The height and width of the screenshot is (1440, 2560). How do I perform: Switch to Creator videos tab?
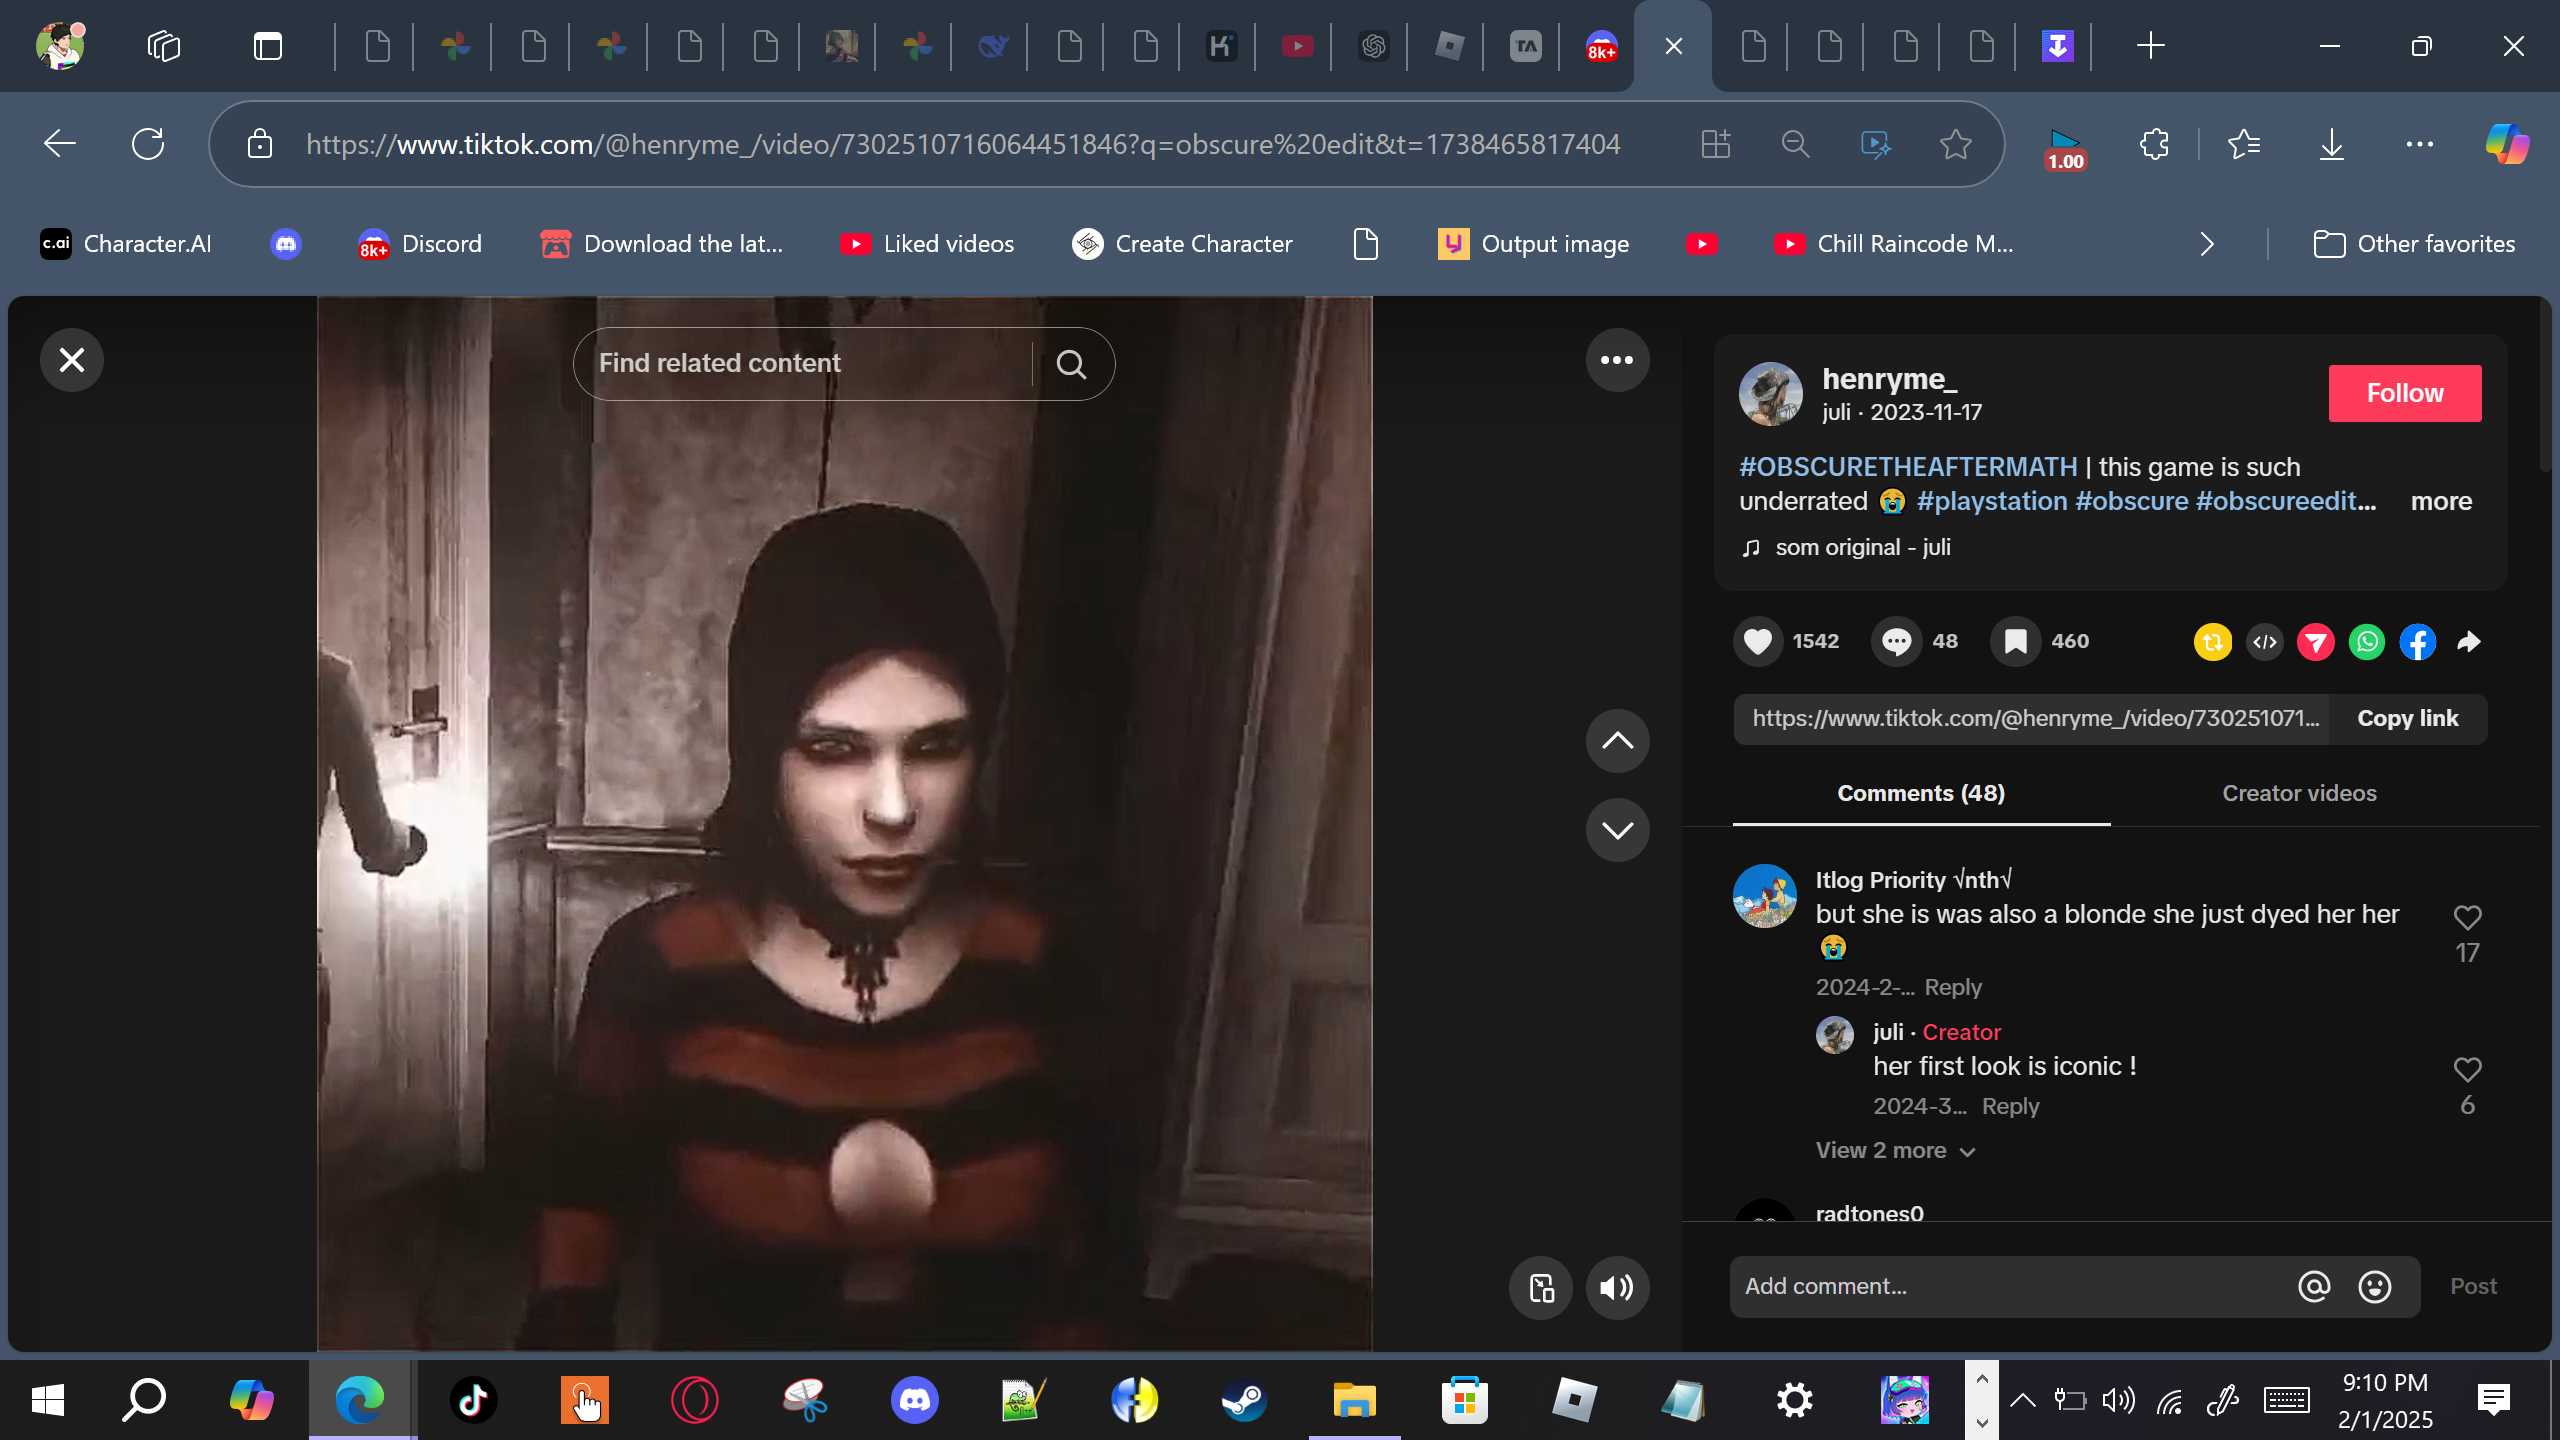(x=2298, y=793)
